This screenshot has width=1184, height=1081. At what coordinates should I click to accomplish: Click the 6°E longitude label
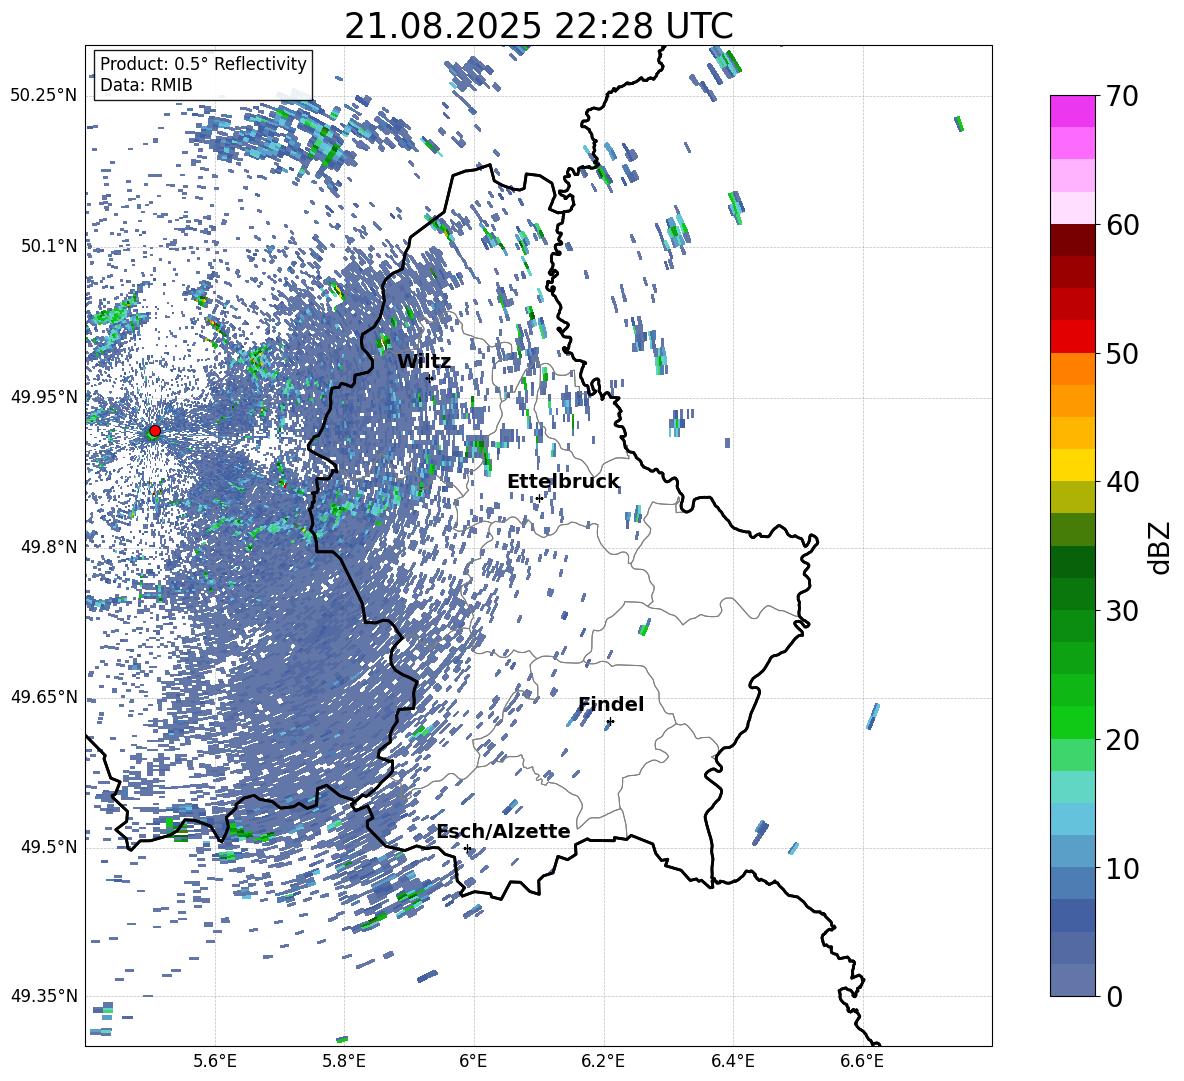point(473,1061)
